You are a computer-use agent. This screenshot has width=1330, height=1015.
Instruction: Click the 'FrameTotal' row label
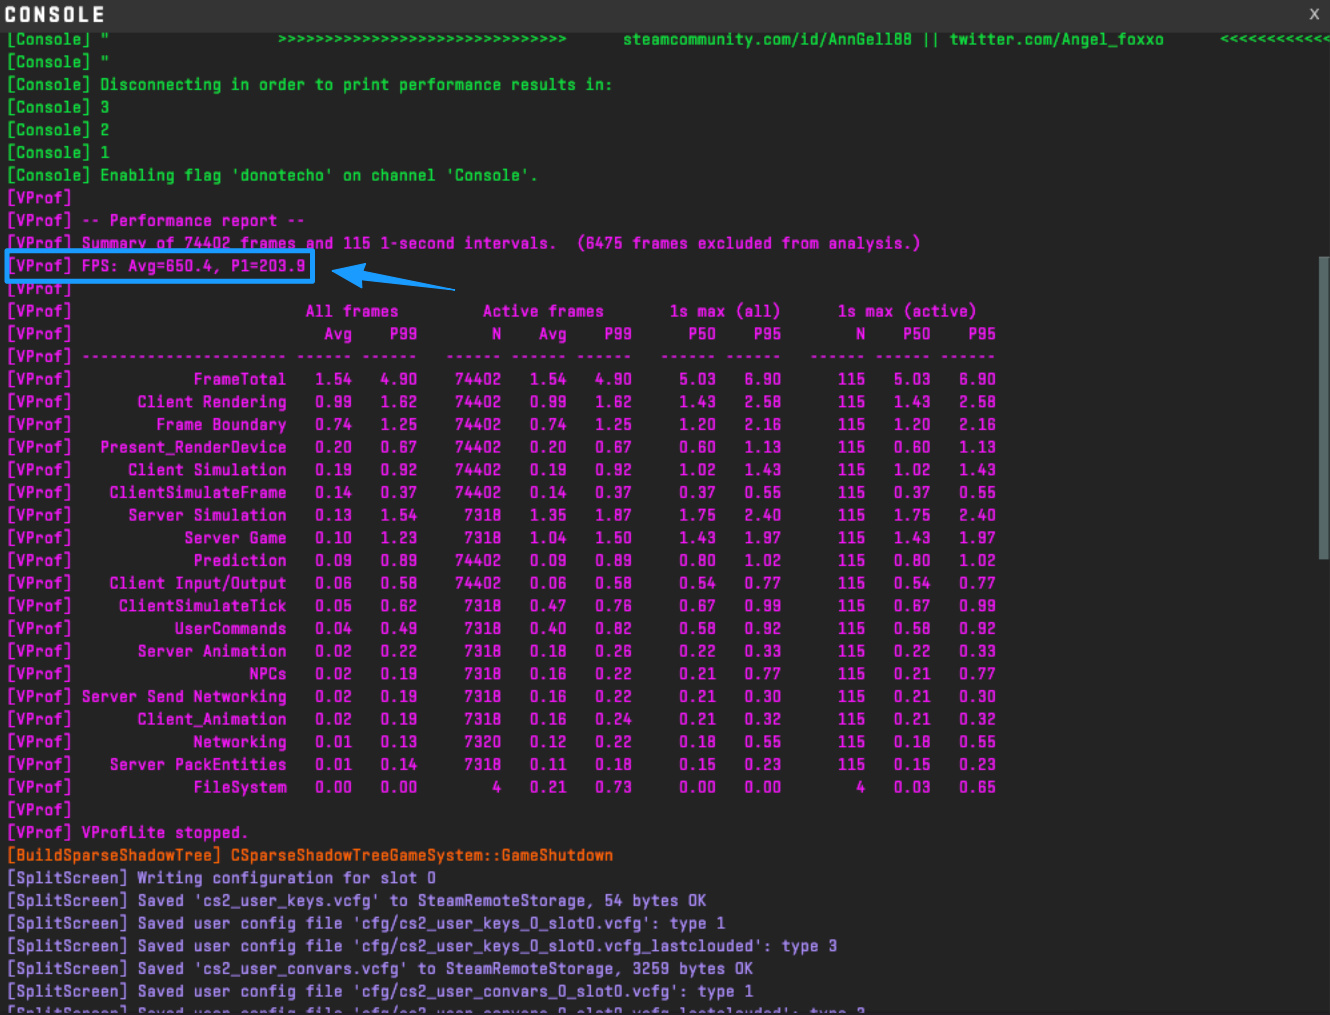pyautogui.click(x=240, y=379)
